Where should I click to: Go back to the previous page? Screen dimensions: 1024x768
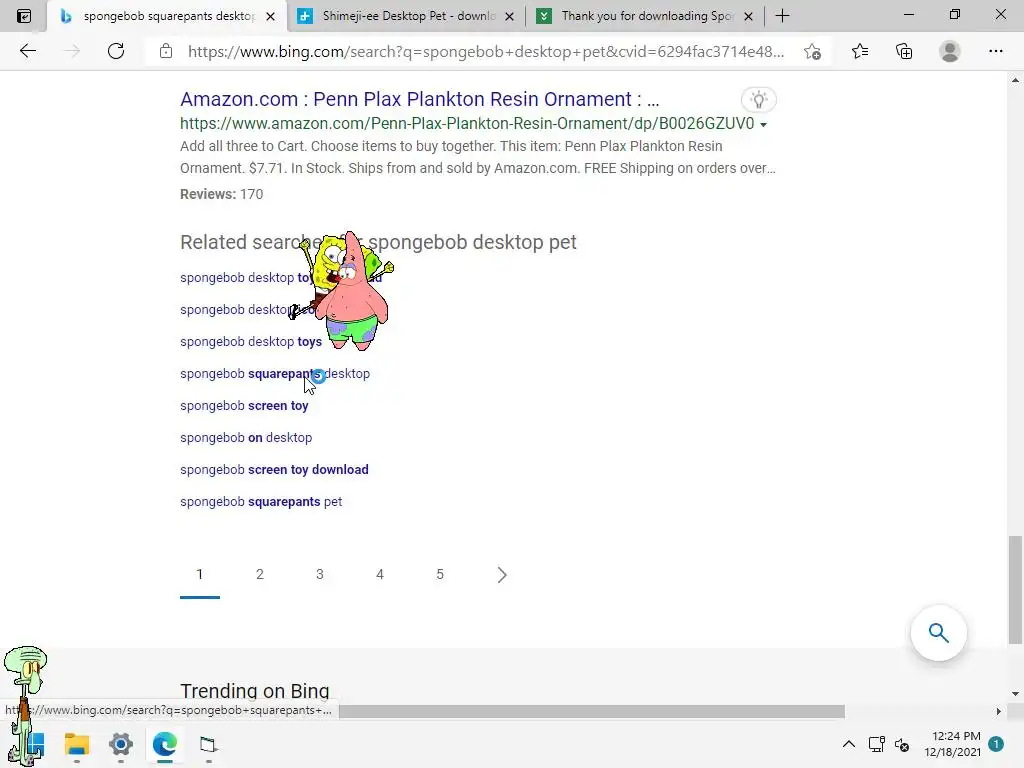27,51
